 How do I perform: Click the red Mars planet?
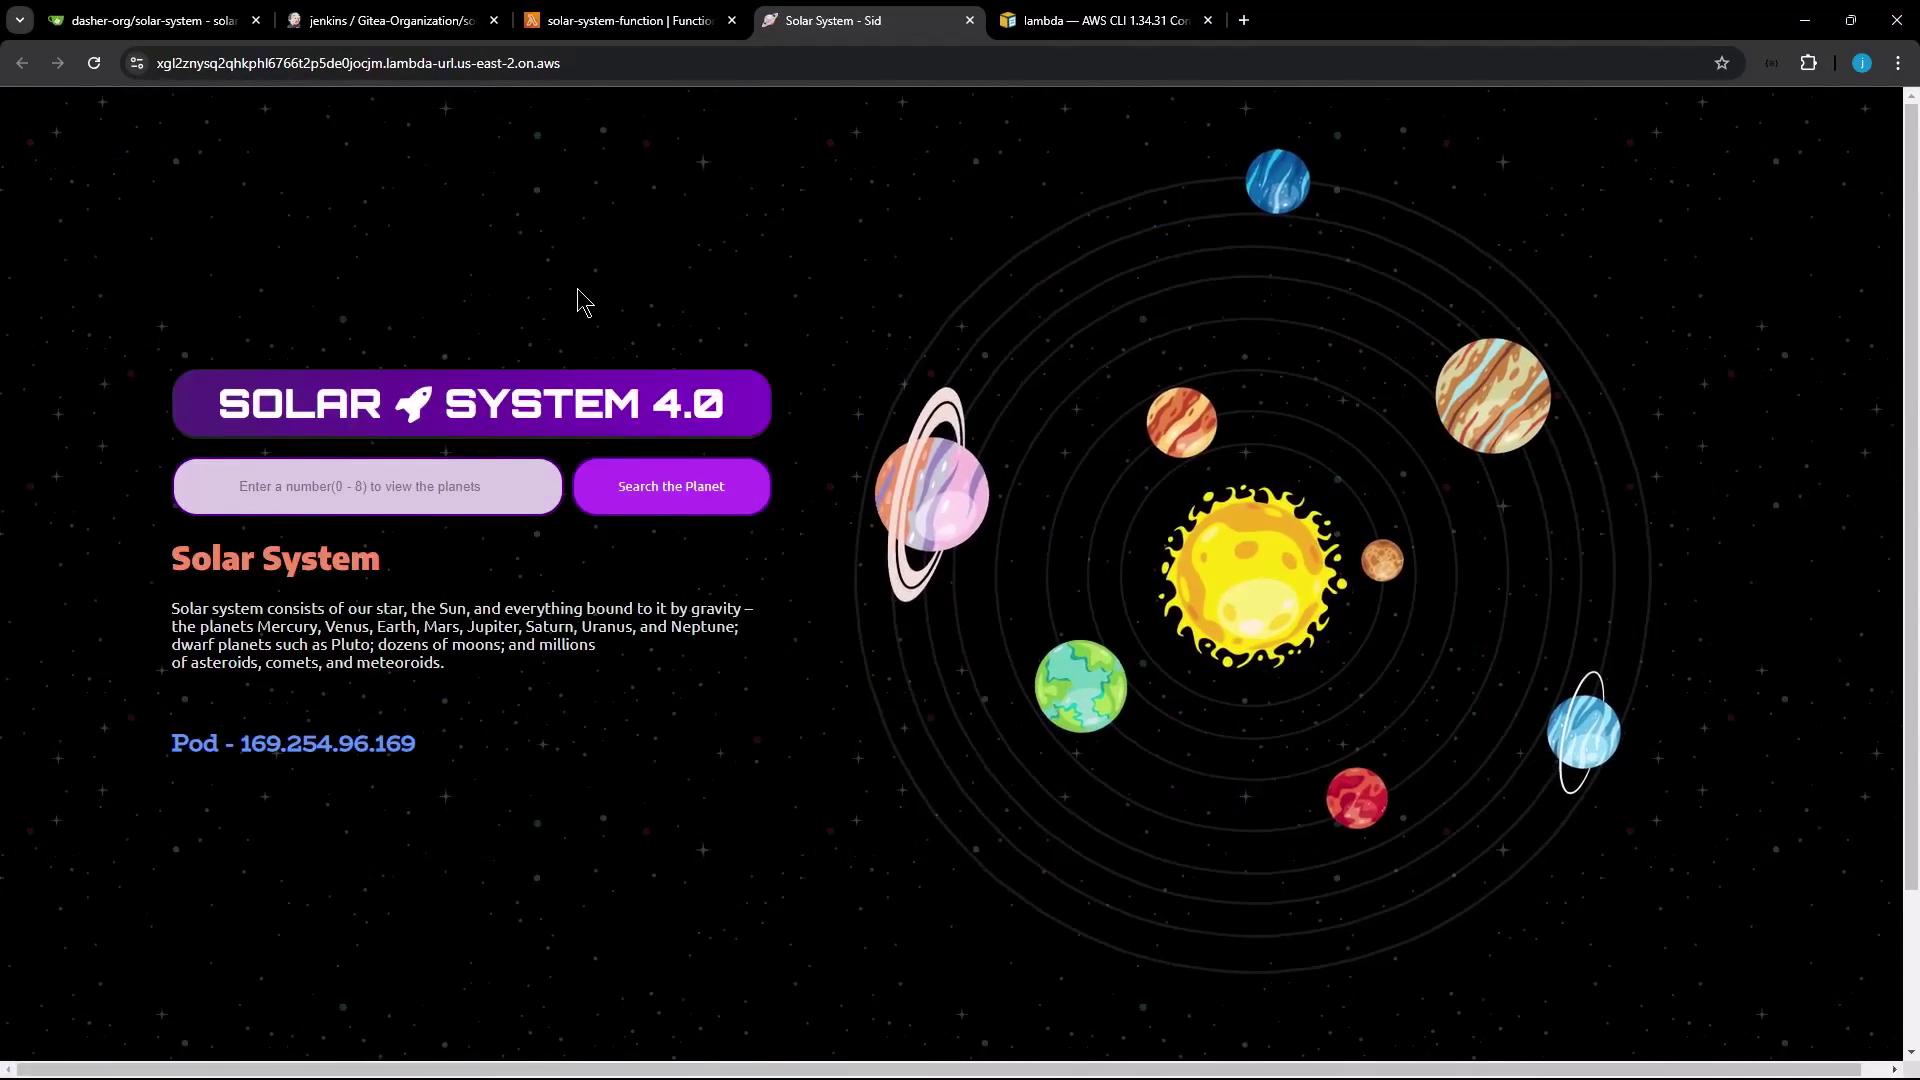point(1356,797)
